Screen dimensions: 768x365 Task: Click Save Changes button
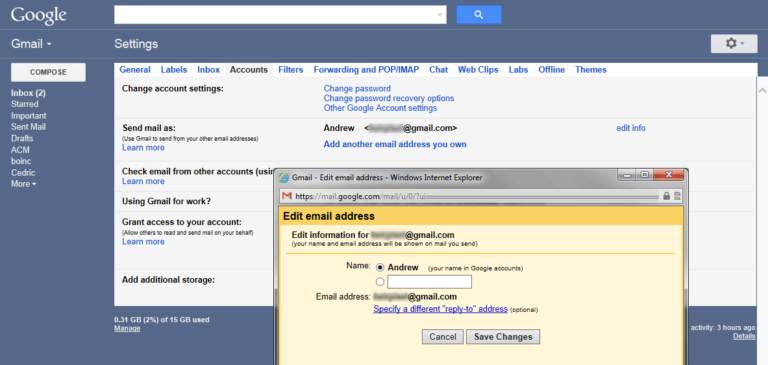[503, 337]
